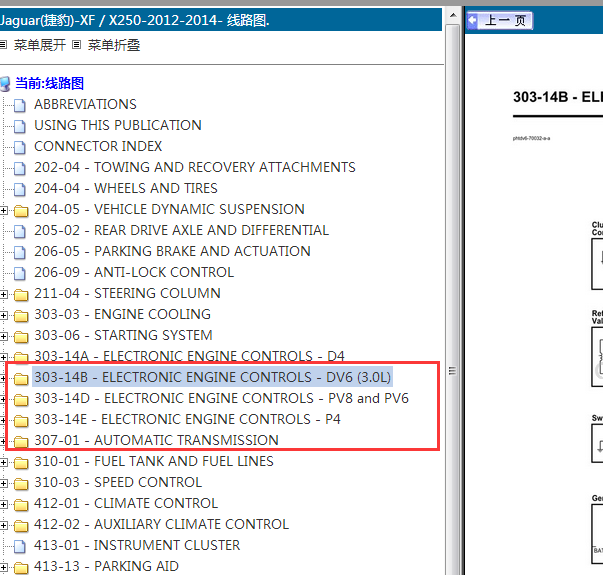Click the folder icon for 412-01 CLIMATE CONTROL
Image resolution: width=603 pixels, height=575 pixels.
(x=21, y=505)
